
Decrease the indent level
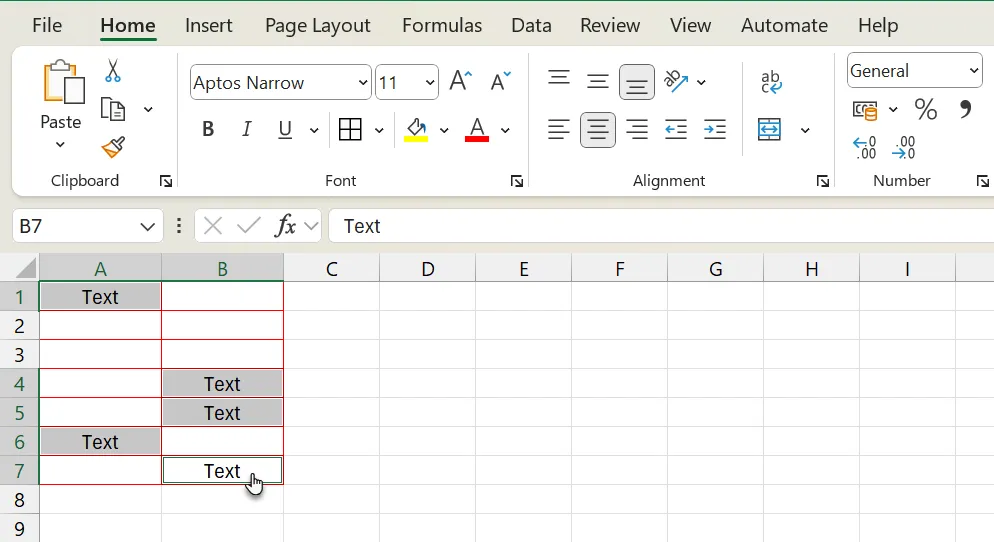pos(676,130)
